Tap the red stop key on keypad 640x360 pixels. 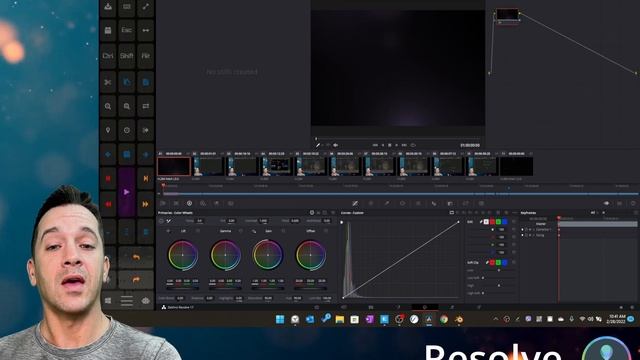pos(108,178)
